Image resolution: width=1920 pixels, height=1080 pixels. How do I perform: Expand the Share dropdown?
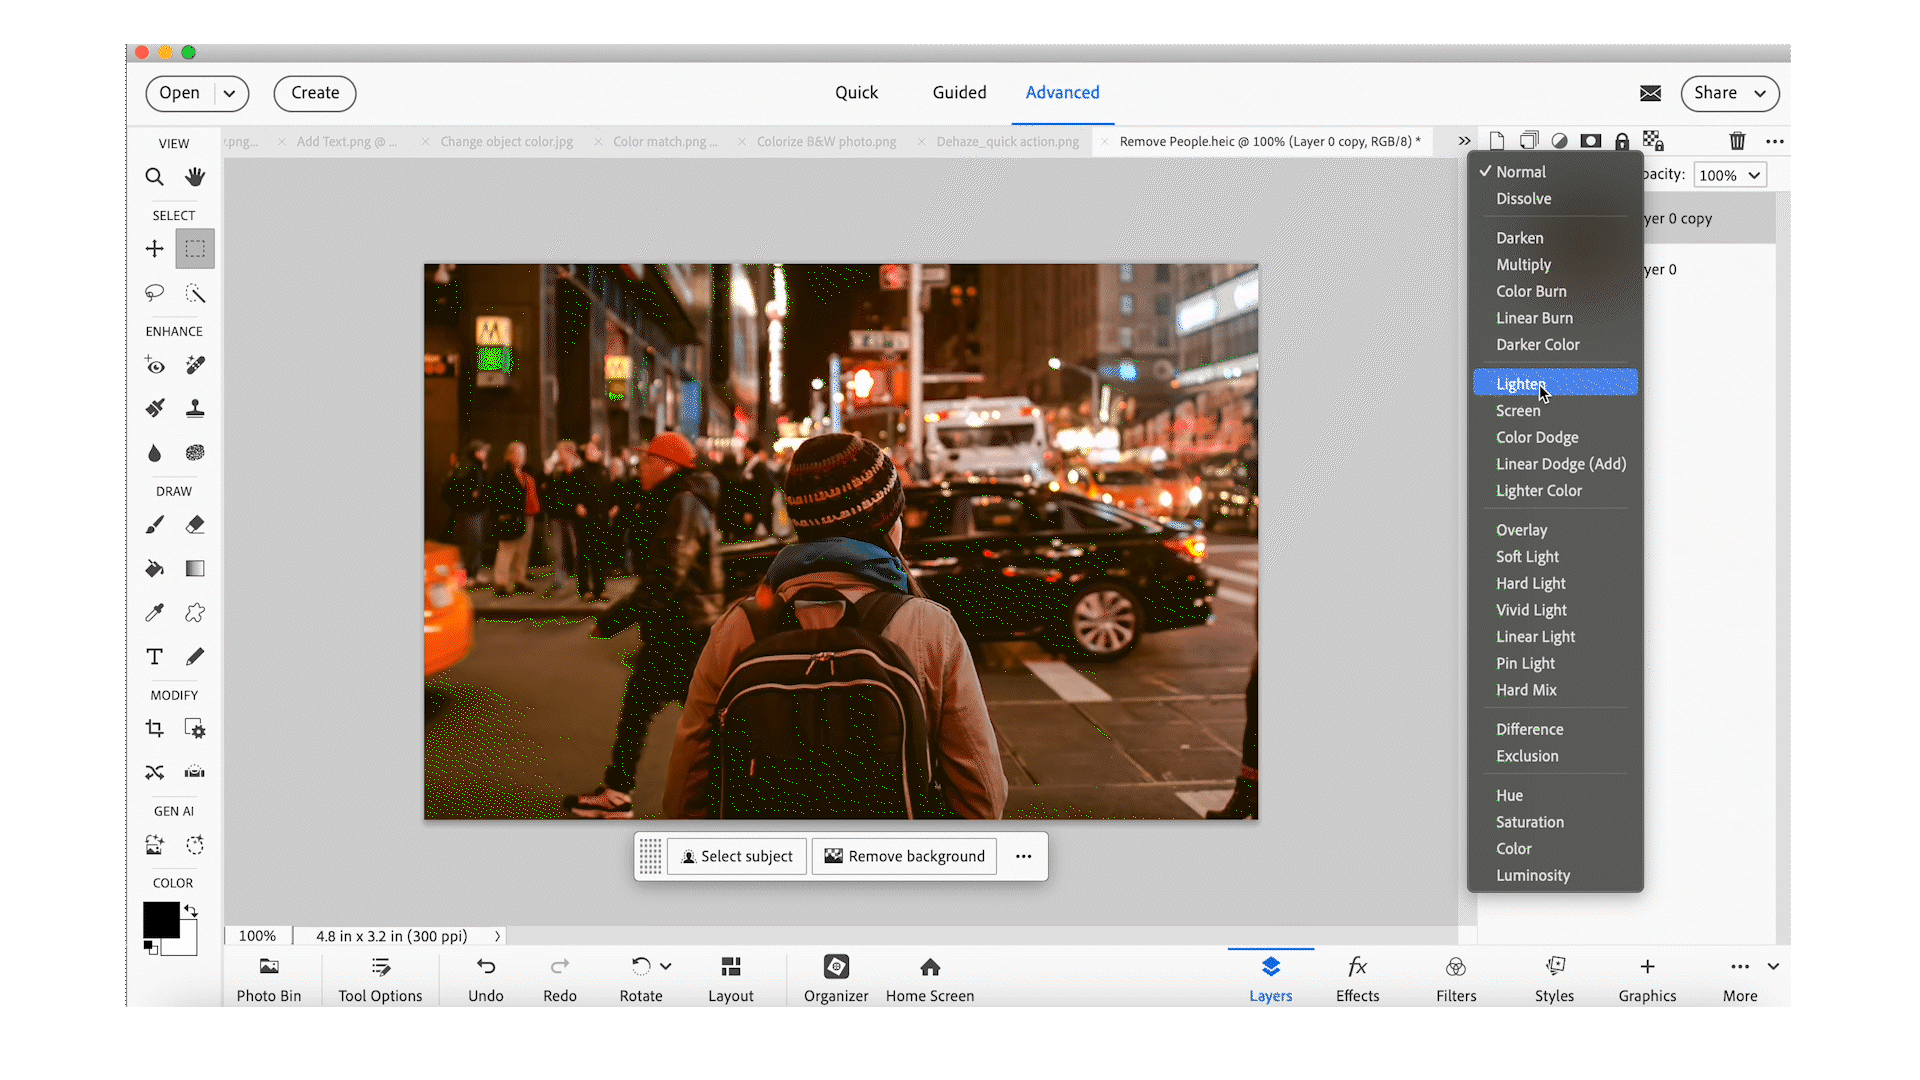tap(1760, 93)
